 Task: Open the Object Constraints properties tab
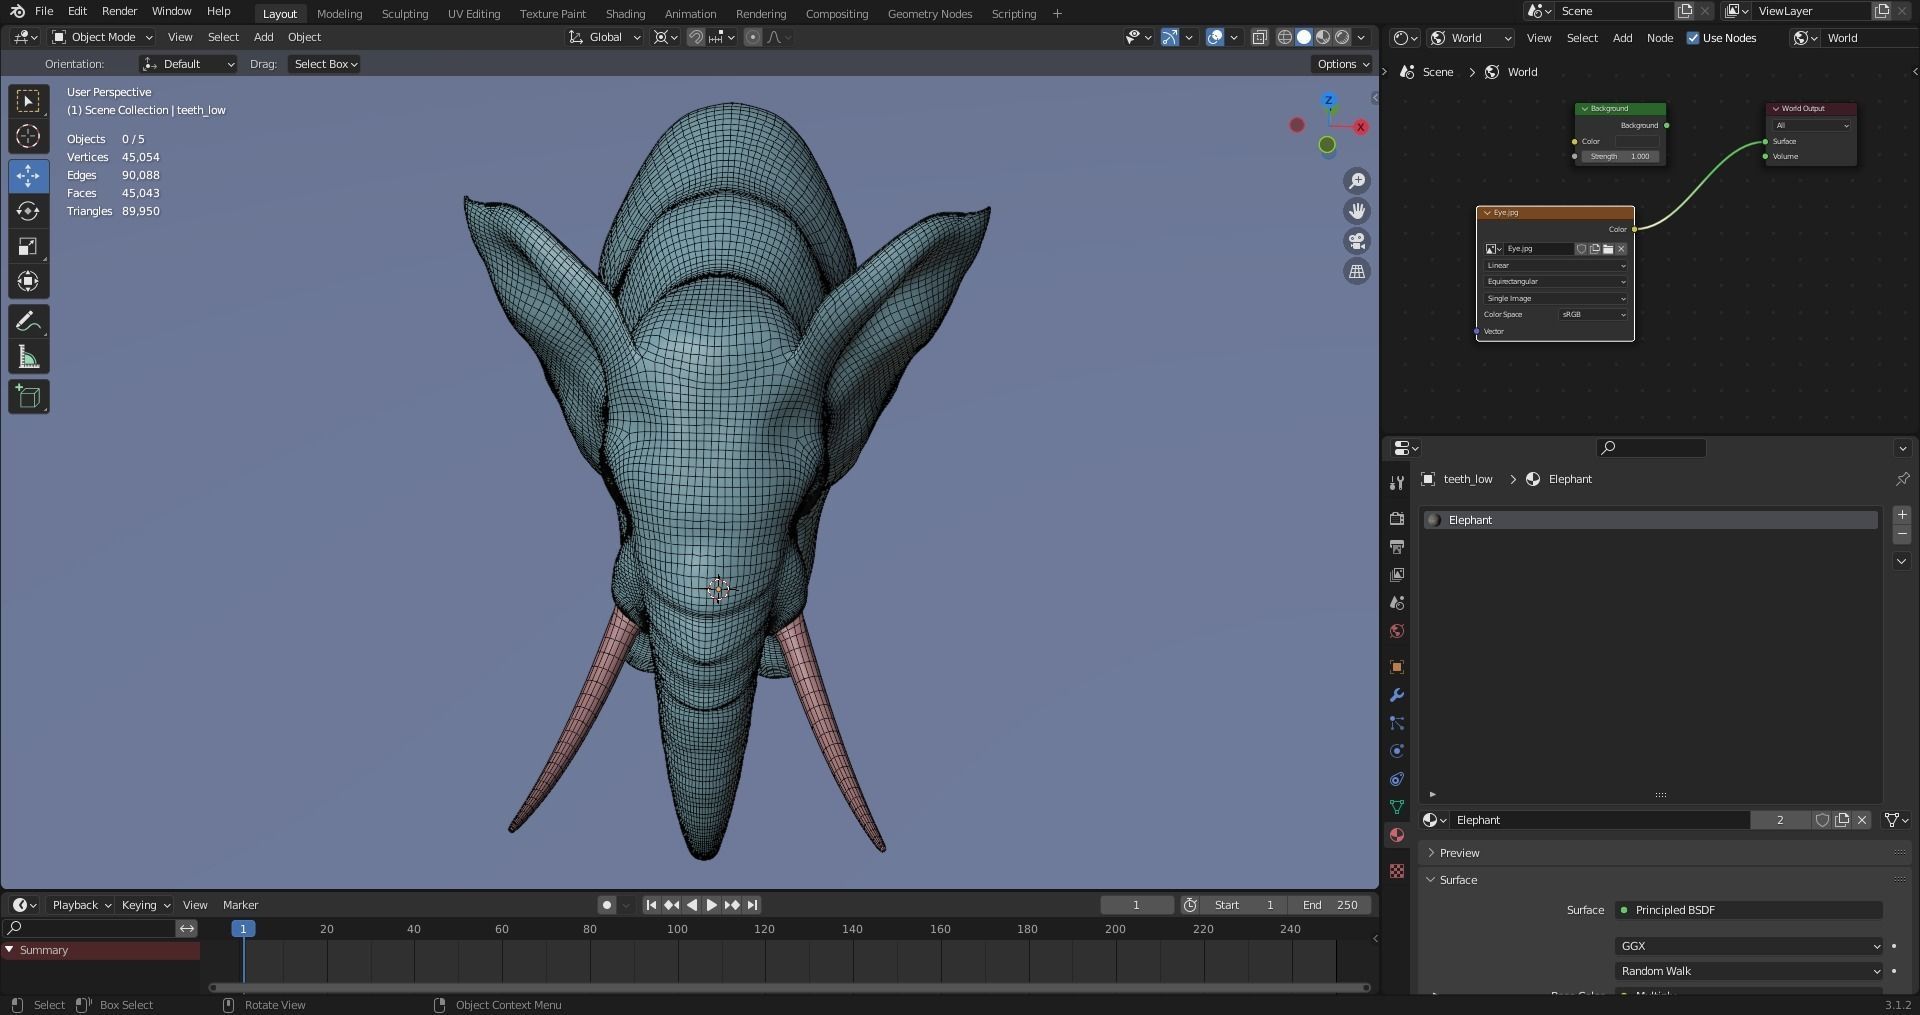tap(1397, 779)
